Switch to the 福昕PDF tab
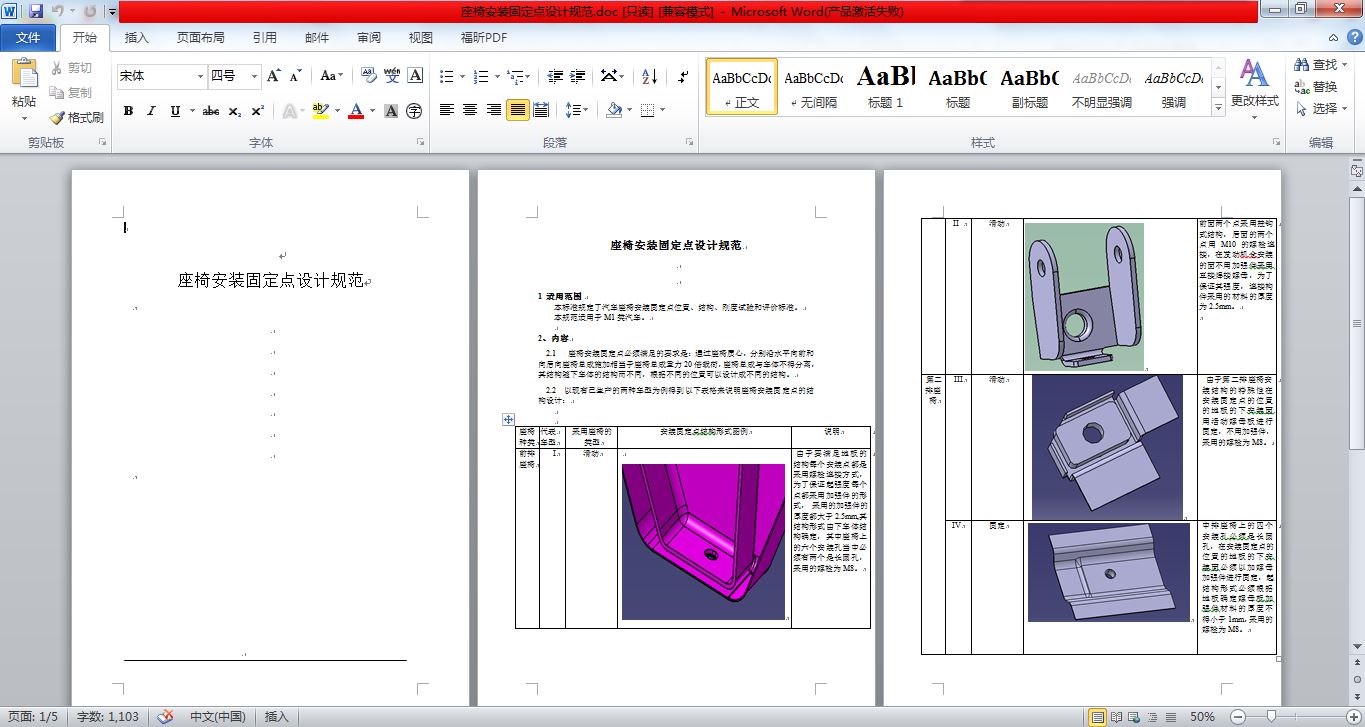Image resolution: width=1365 pixels, height=727 pixels. (483, 38)
